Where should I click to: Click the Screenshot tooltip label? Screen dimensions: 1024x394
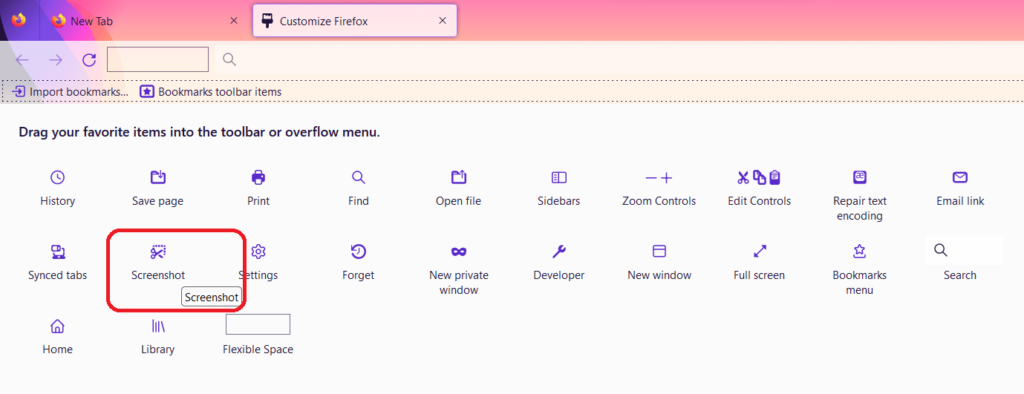tap(212, 297)
